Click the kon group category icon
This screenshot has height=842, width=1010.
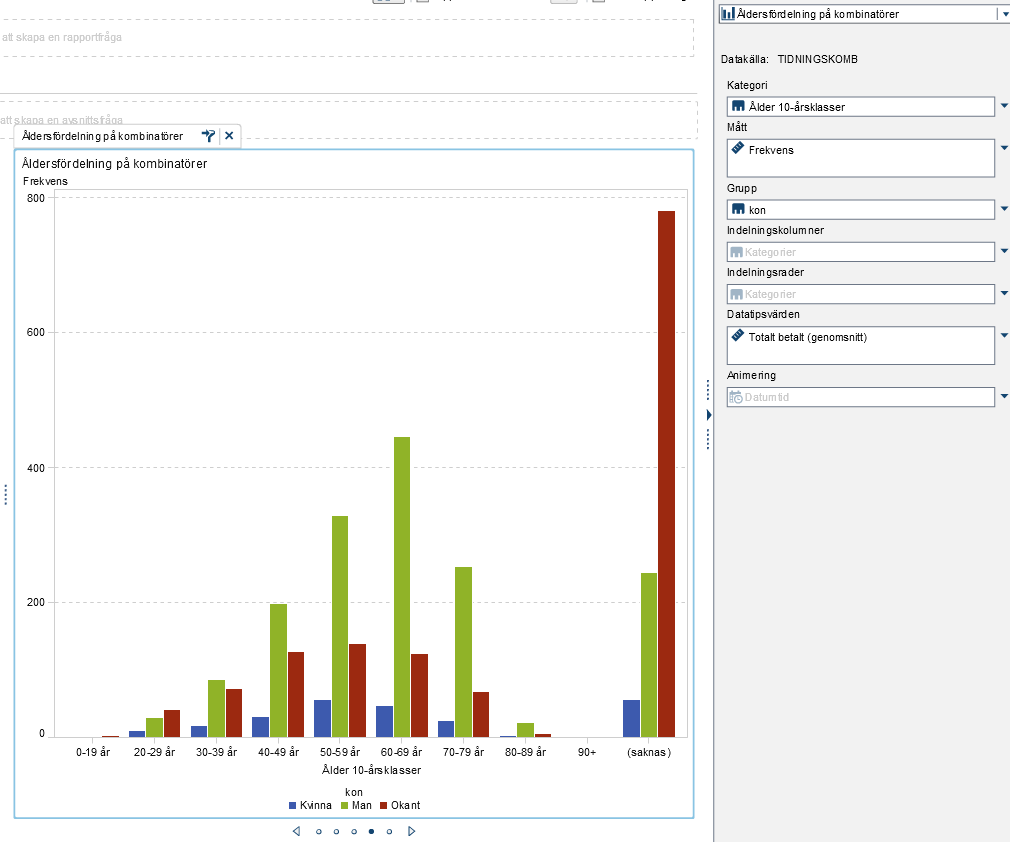tap(738, 209)
